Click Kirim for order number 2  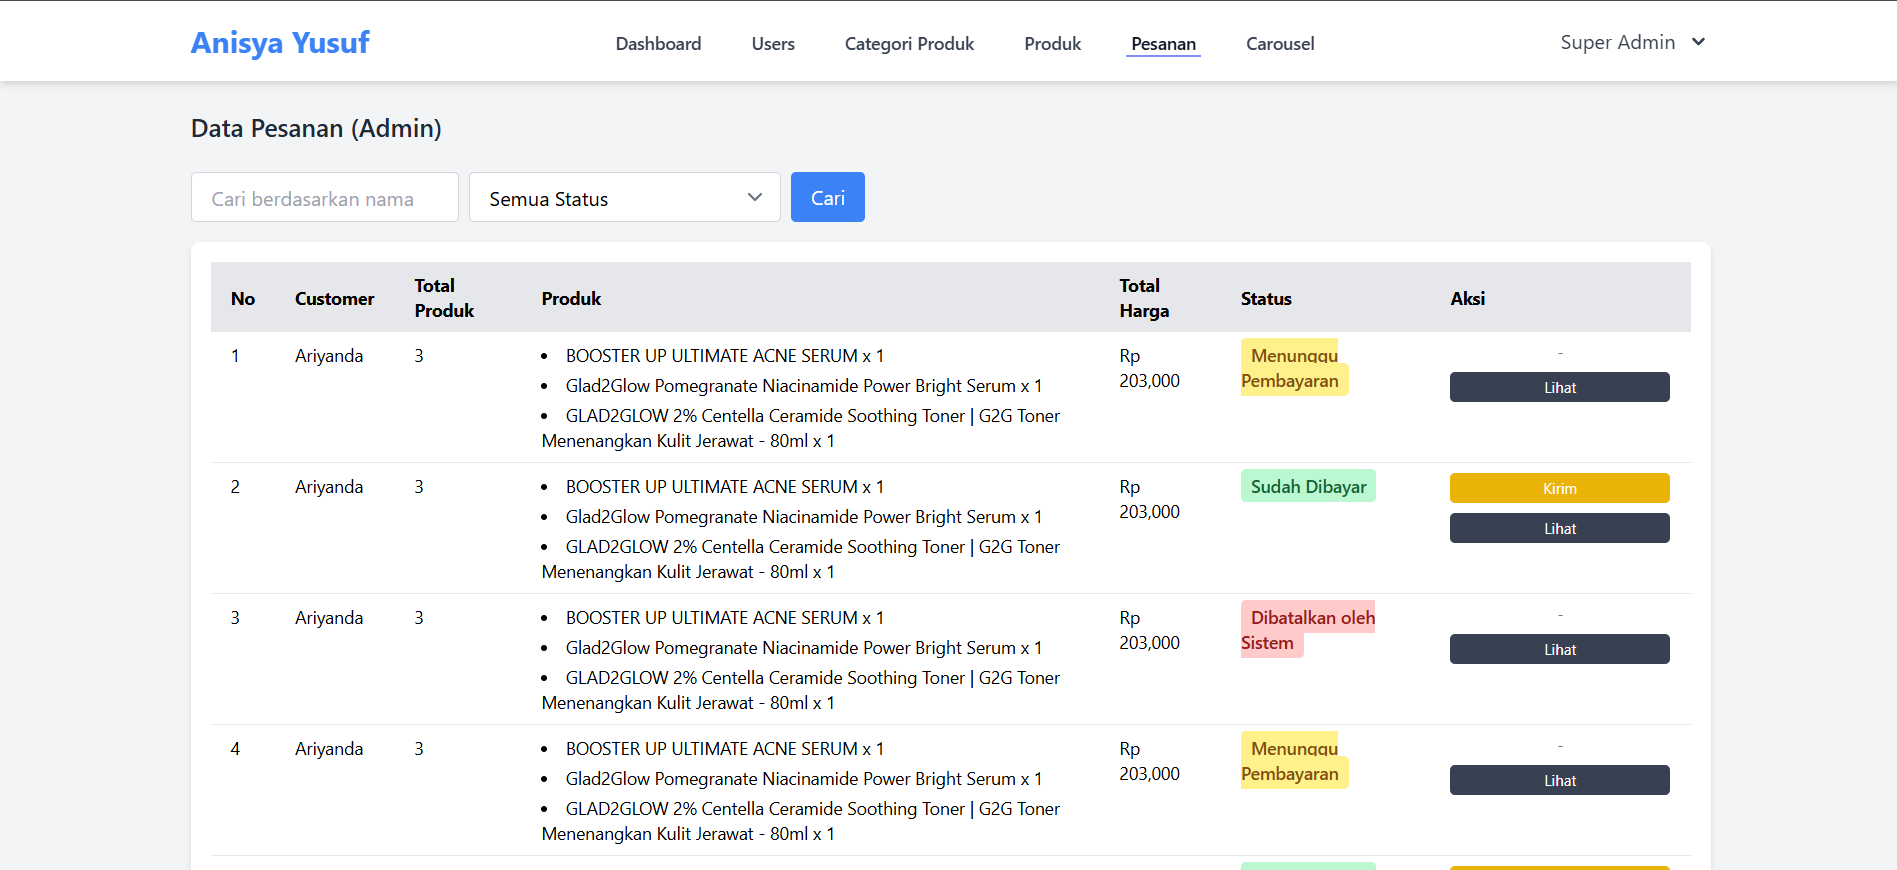(1559, 488)
